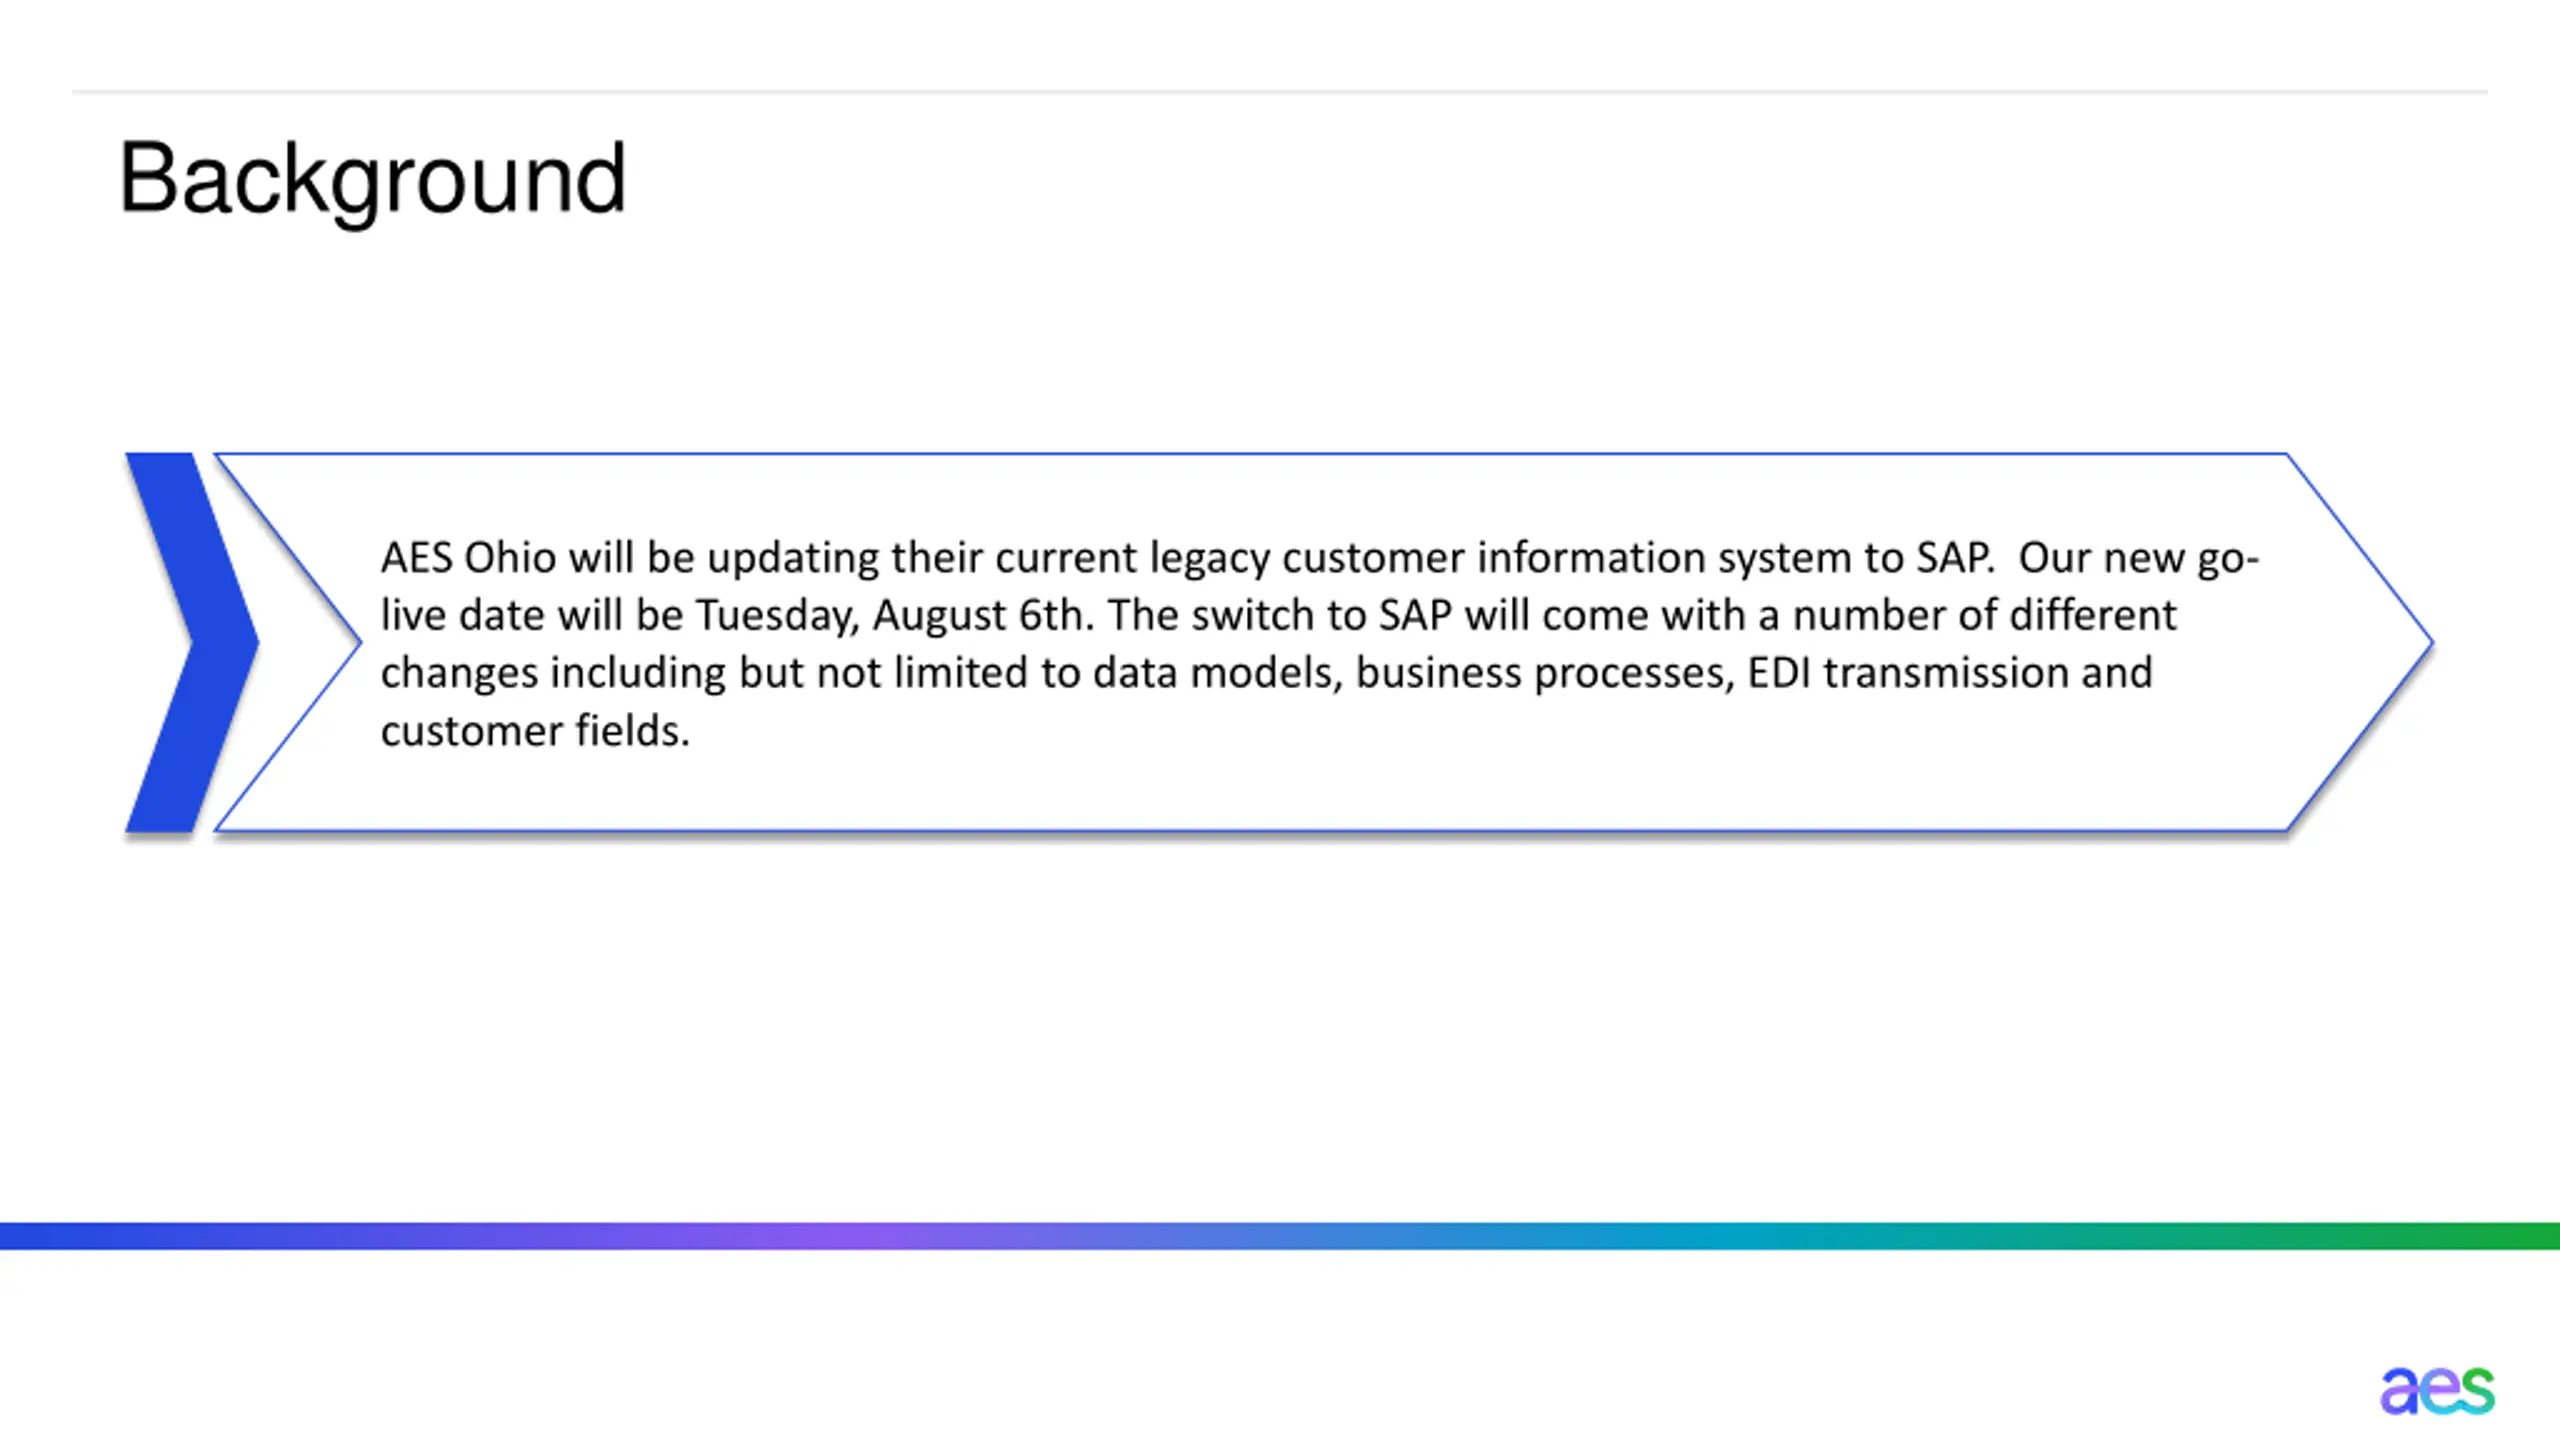
Task: Click the aes logo in the corner
Action: (2437, 1390)
